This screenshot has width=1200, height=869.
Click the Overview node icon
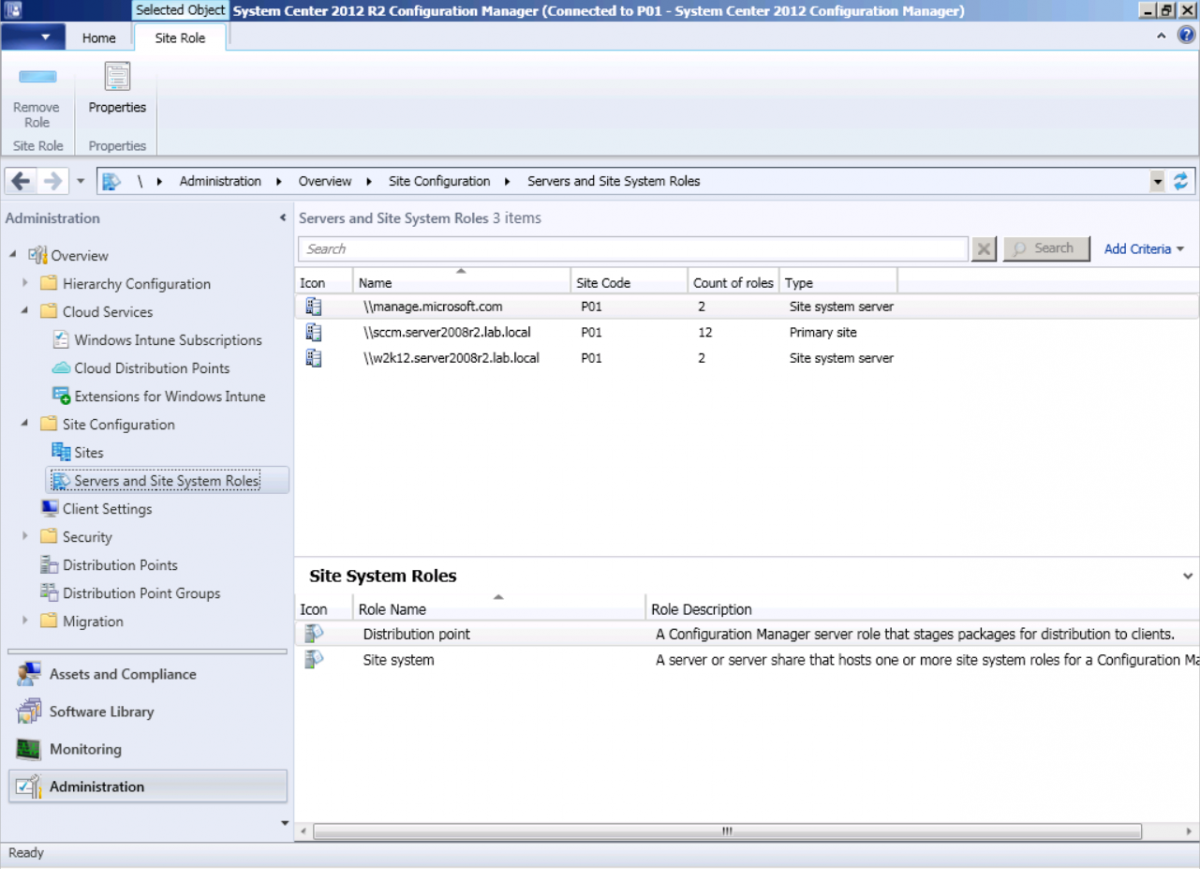click(x=38, y=255)
